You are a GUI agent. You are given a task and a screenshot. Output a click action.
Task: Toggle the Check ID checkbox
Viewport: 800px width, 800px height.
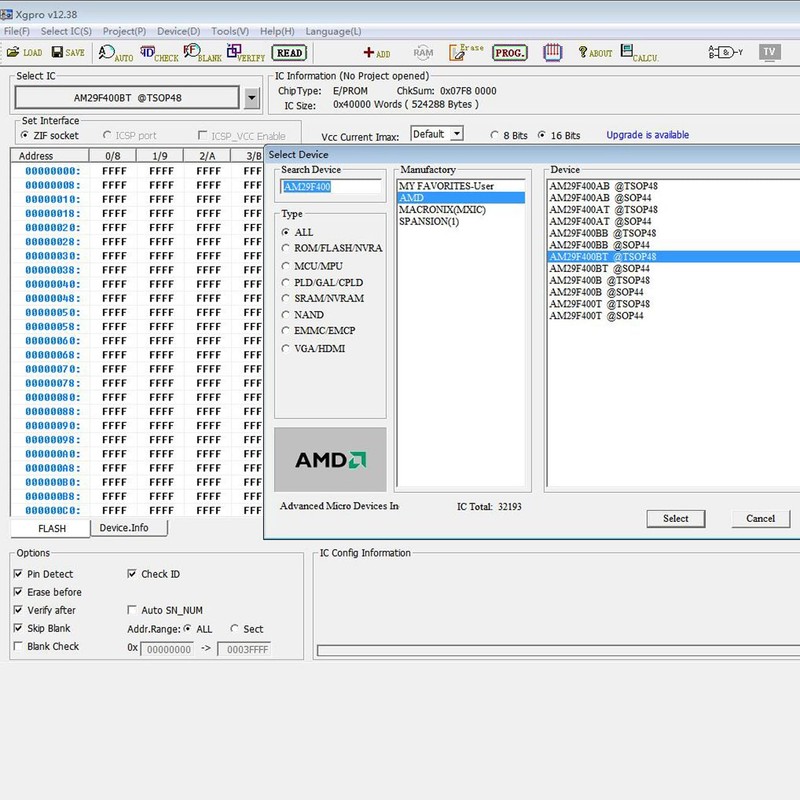[x=132, y=574]
